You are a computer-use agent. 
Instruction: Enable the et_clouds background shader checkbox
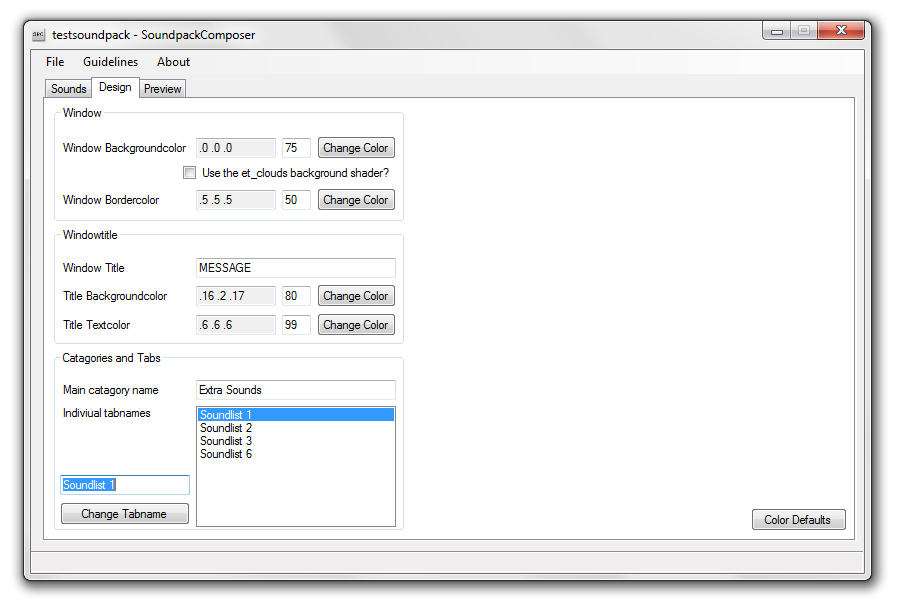pos(189,173)
